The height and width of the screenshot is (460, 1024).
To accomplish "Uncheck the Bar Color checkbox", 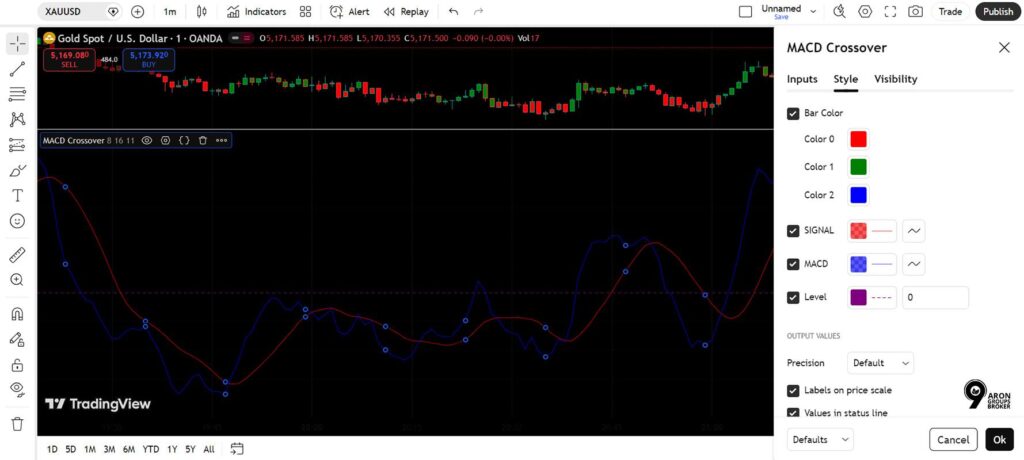I will coord(793,114).
